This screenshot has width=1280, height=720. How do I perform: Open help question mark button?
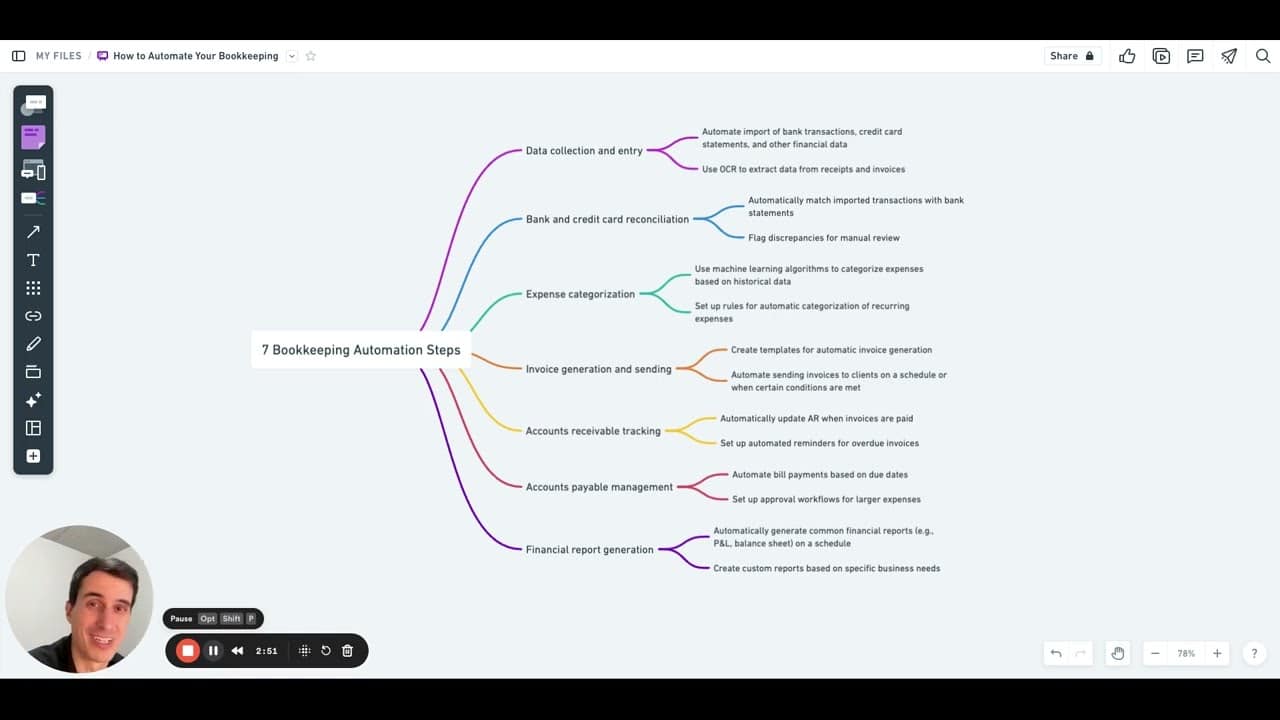1254,654
